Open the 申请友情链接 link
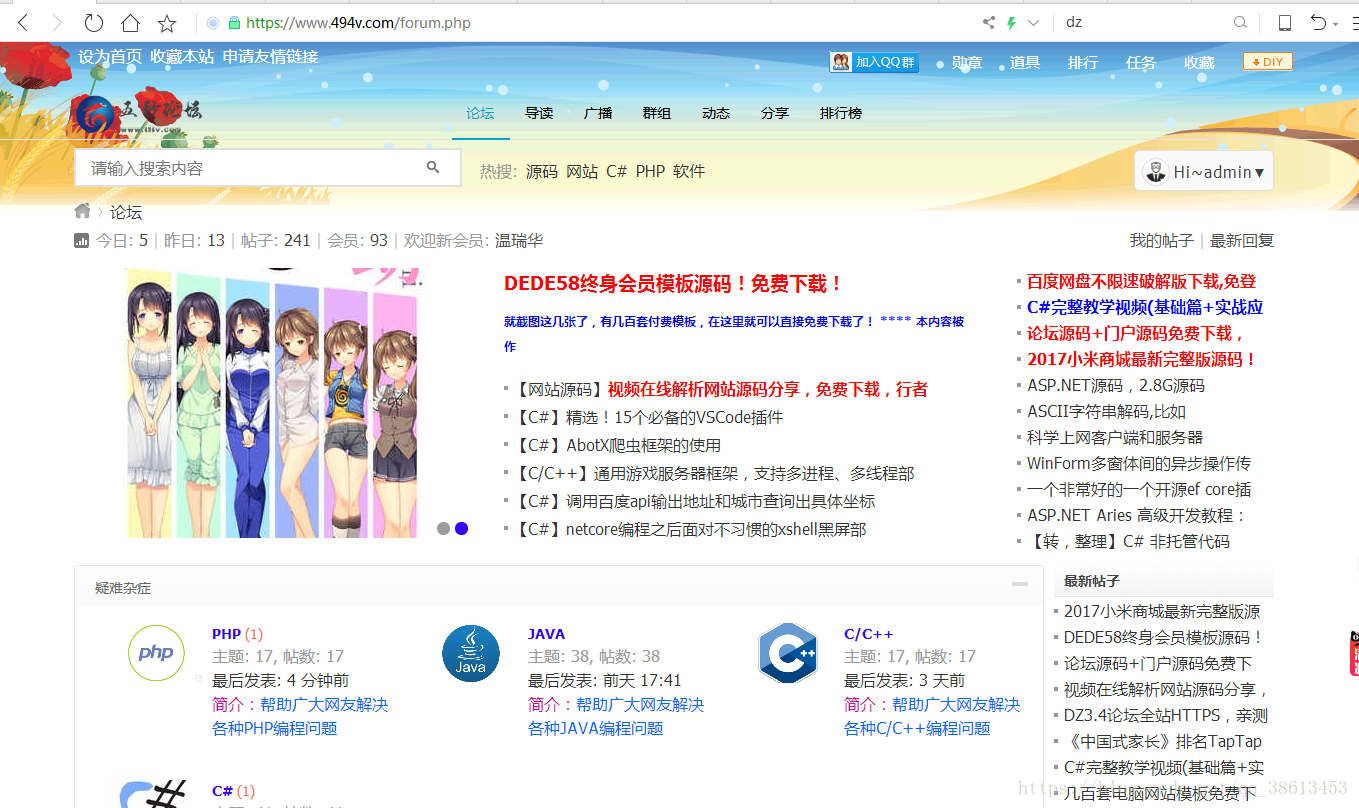 pyautogui.click(x=270, y=57)
